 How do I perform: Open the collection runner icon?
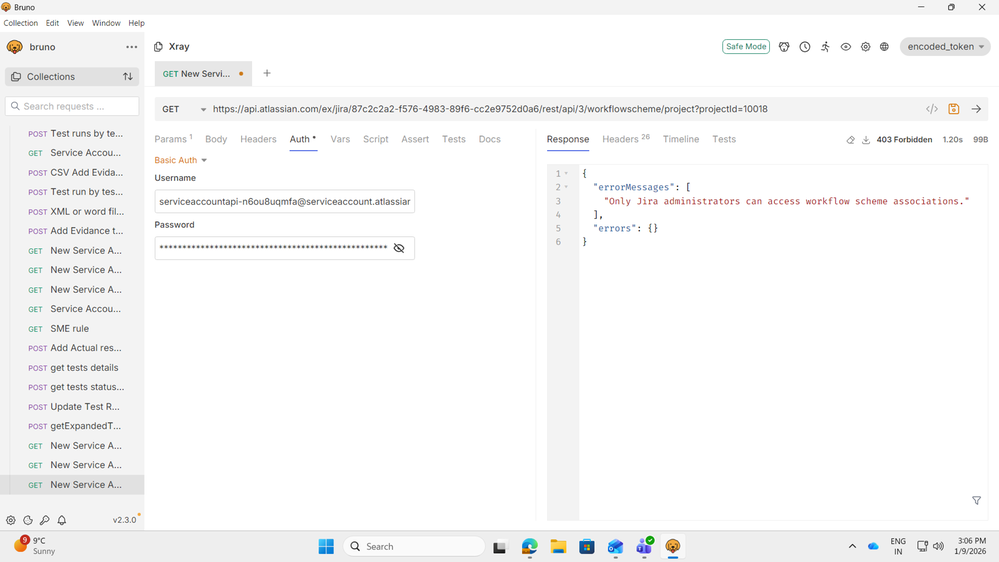(x=825, y=47)
